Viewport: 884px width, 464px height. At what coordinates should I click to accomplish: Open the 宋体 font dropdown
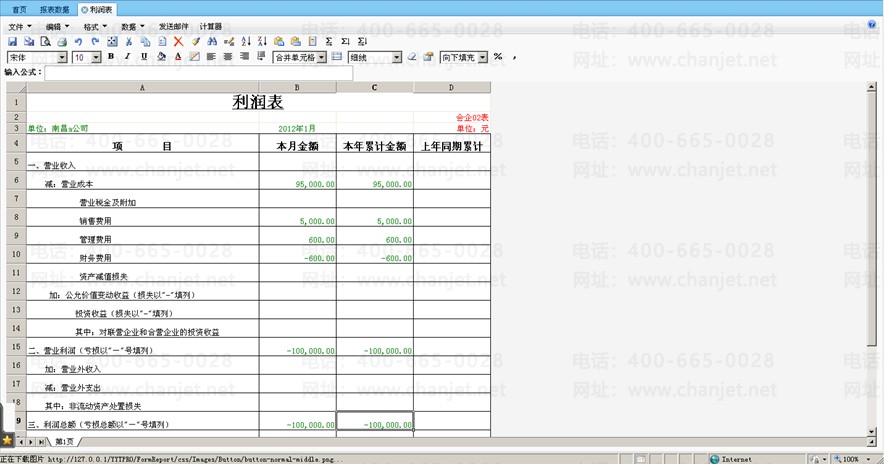62,58
